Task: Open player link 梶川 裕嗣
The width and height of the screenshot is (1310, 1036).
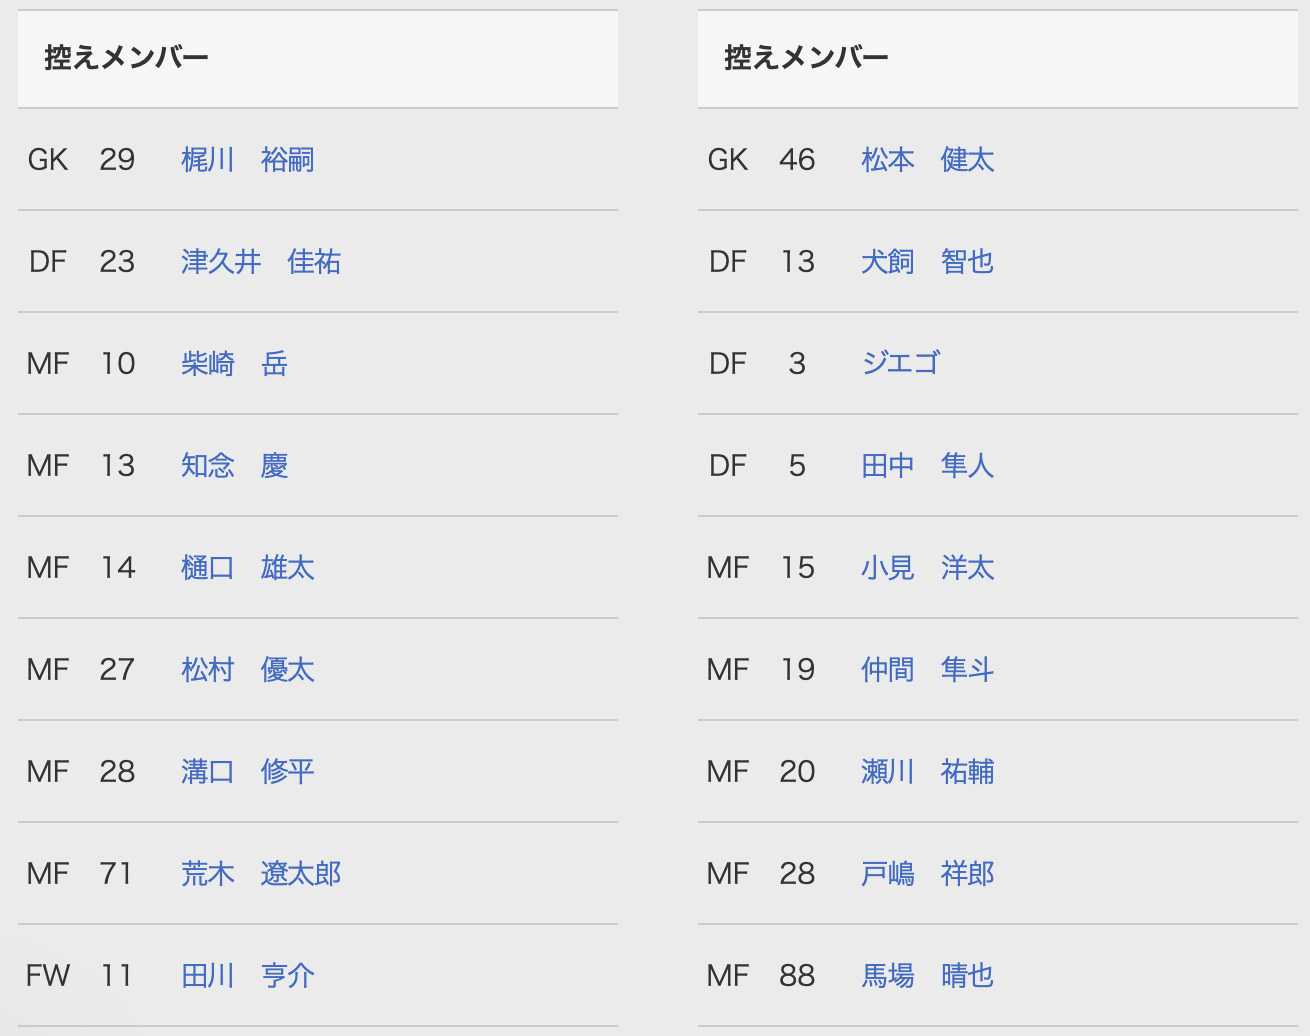Action: [x=248, y=160]
